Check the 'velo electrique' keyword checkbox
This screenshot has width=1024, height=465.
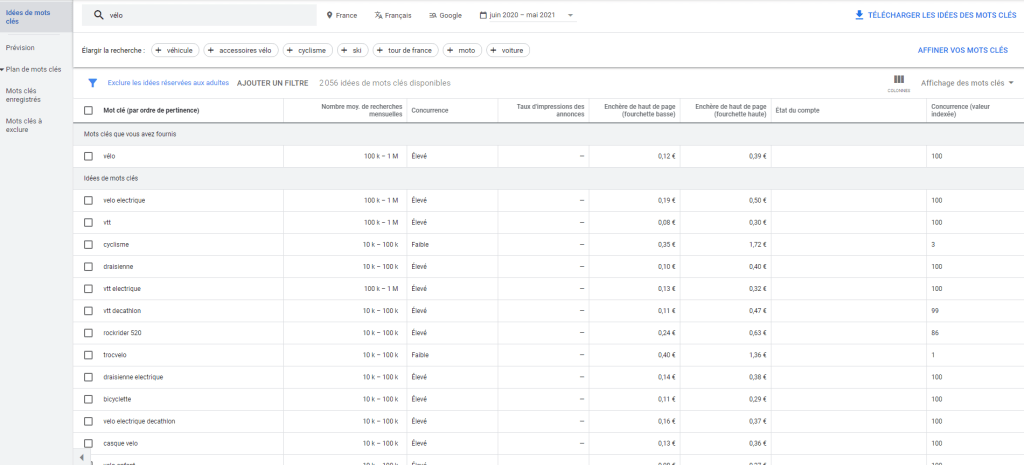tap(88, 200)
